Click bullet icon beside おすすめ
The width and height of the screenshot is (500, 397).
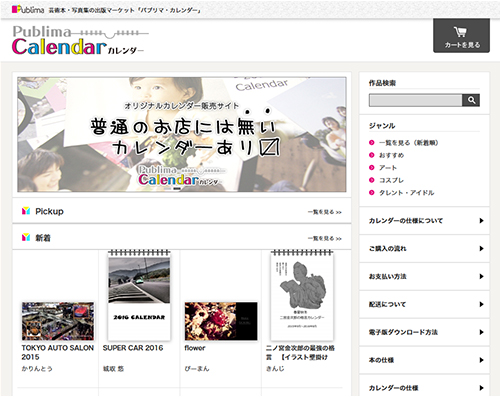[372, 155]
